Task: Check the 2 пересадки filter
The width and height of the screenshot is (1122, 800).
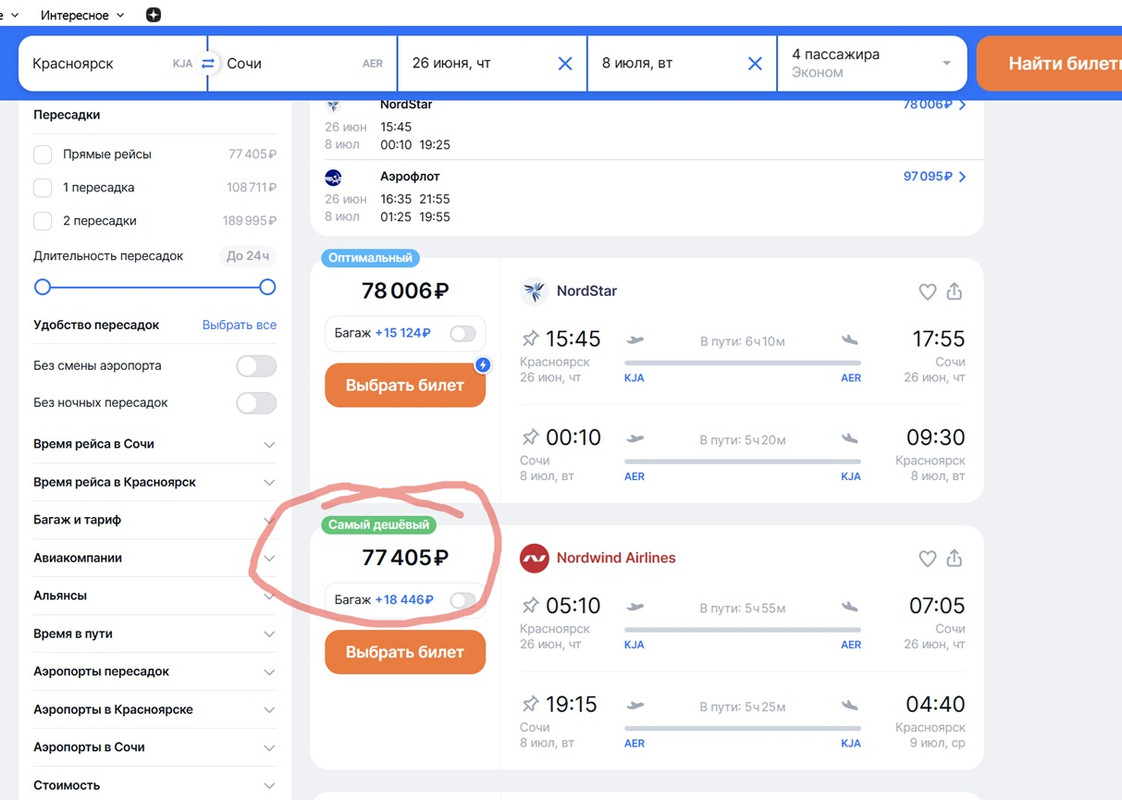Action: tap(43, 221)
